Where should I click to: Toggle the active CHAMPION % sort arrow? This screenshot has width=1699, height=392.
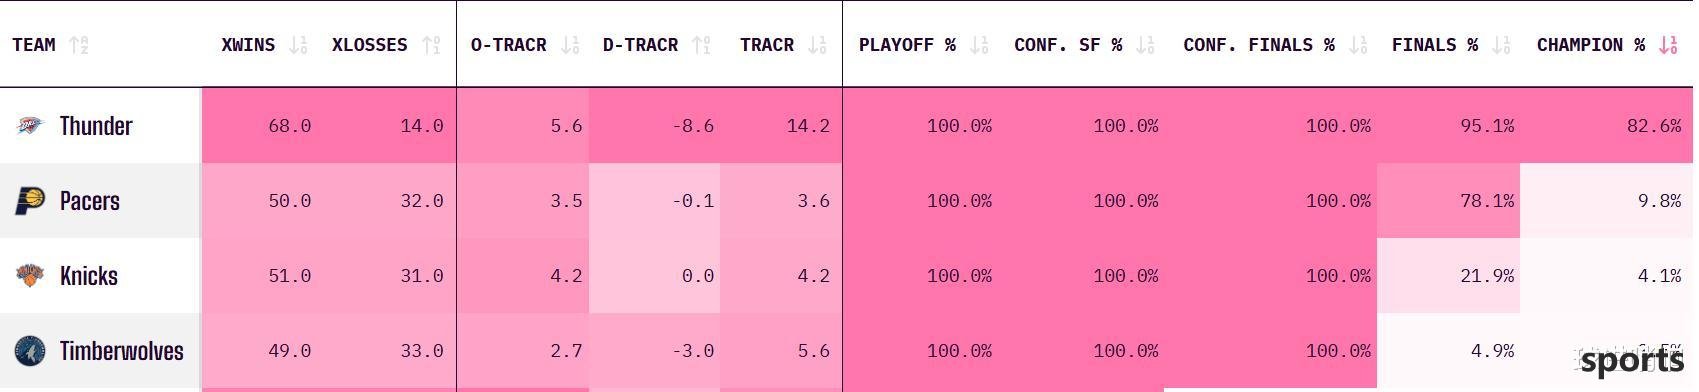[1668, 45]
